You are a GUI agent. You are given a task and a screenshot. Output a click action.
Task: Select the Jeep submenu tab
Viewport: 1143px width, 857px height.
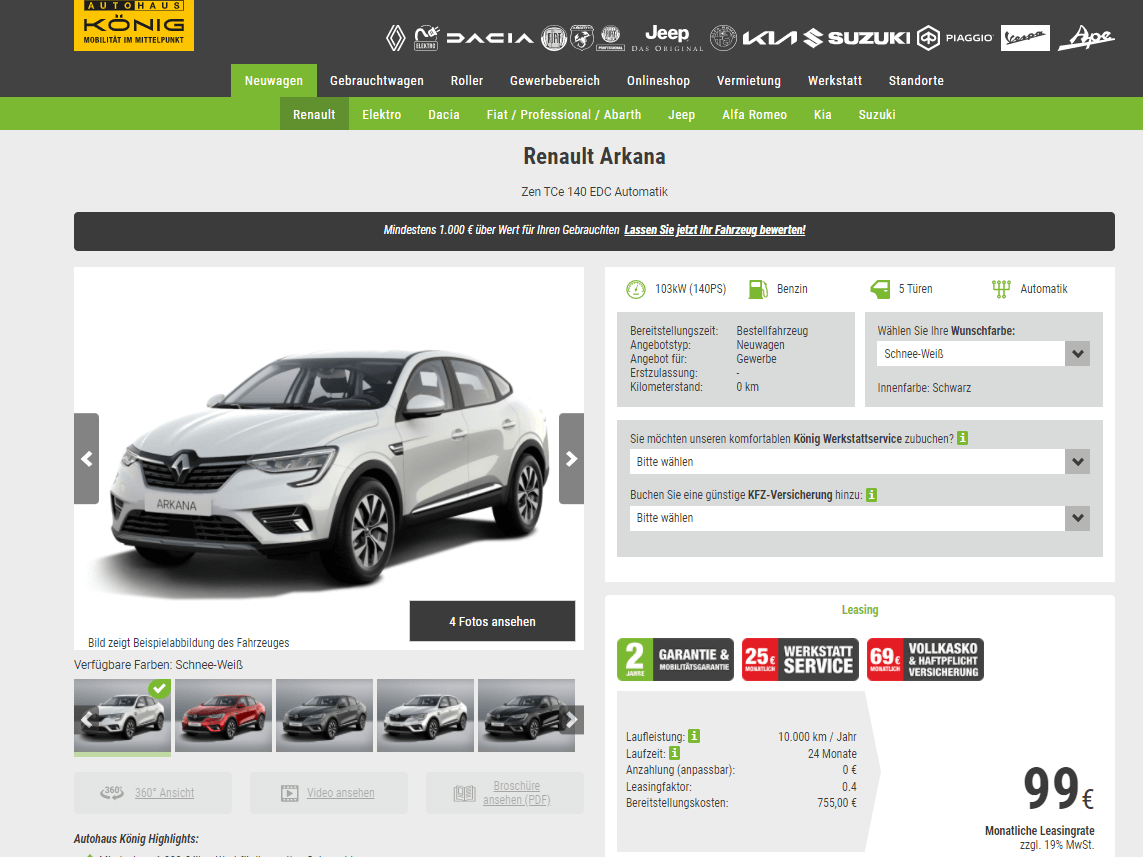click(x=682, y=114)
